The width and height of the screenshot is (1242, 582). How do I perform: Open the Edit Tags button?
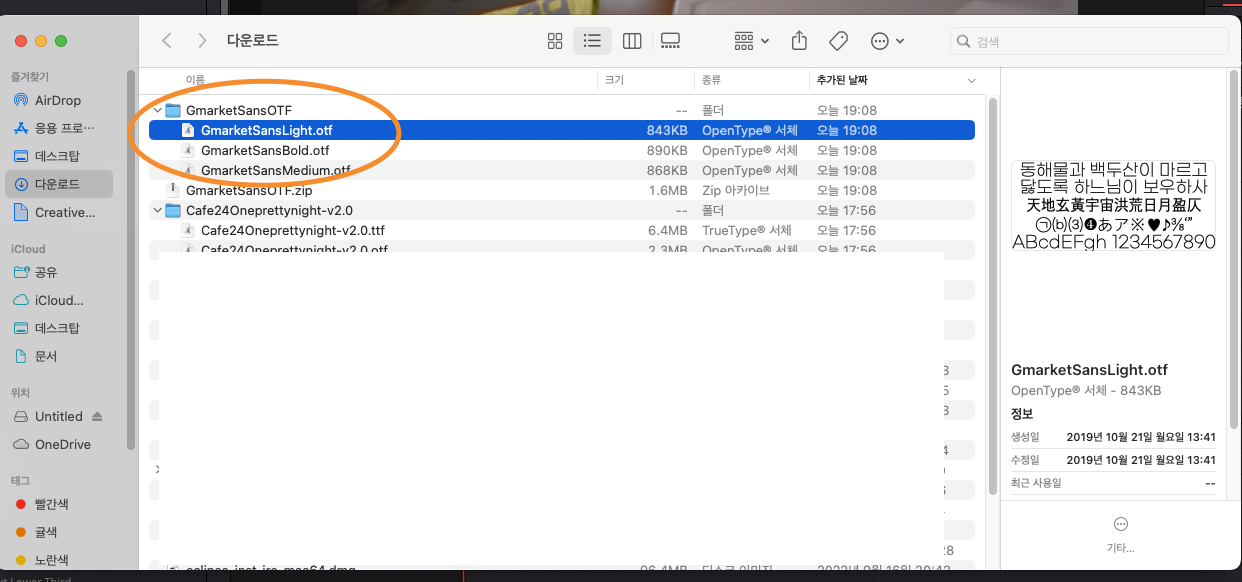tap(838, 41)
